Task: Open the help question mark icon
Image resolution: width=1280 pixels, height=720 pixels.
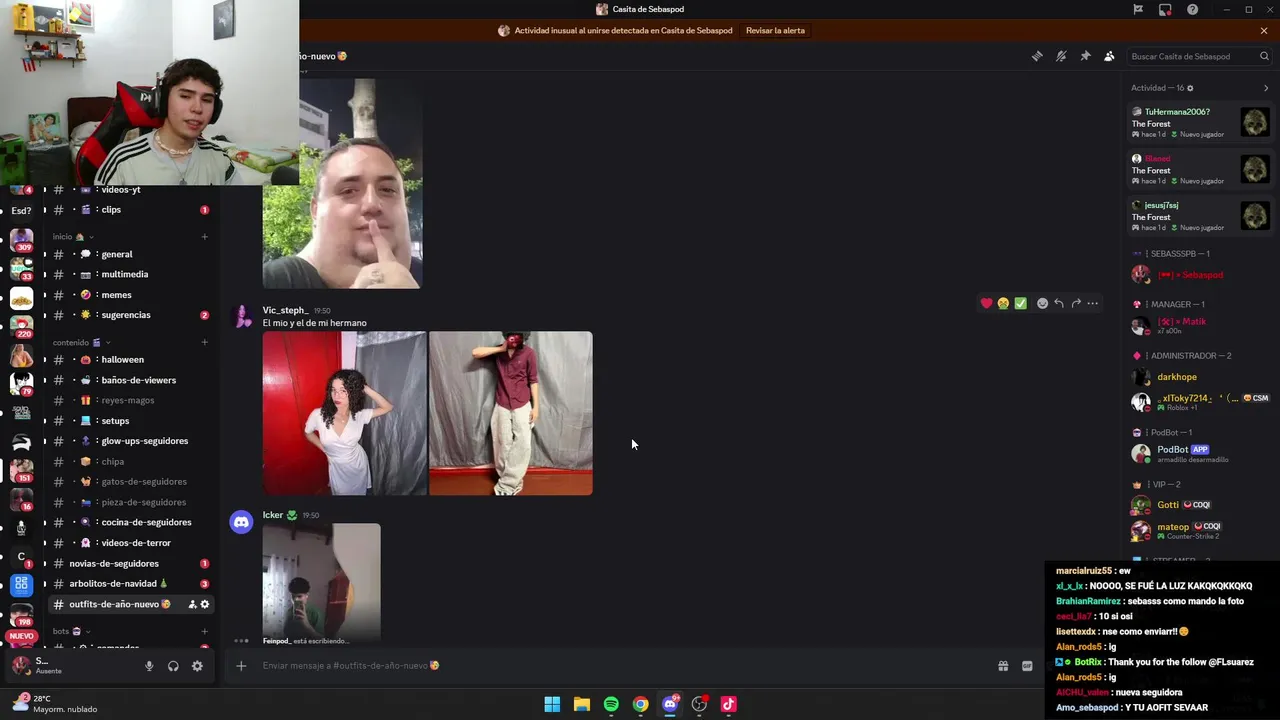Action: (1192, 9)
